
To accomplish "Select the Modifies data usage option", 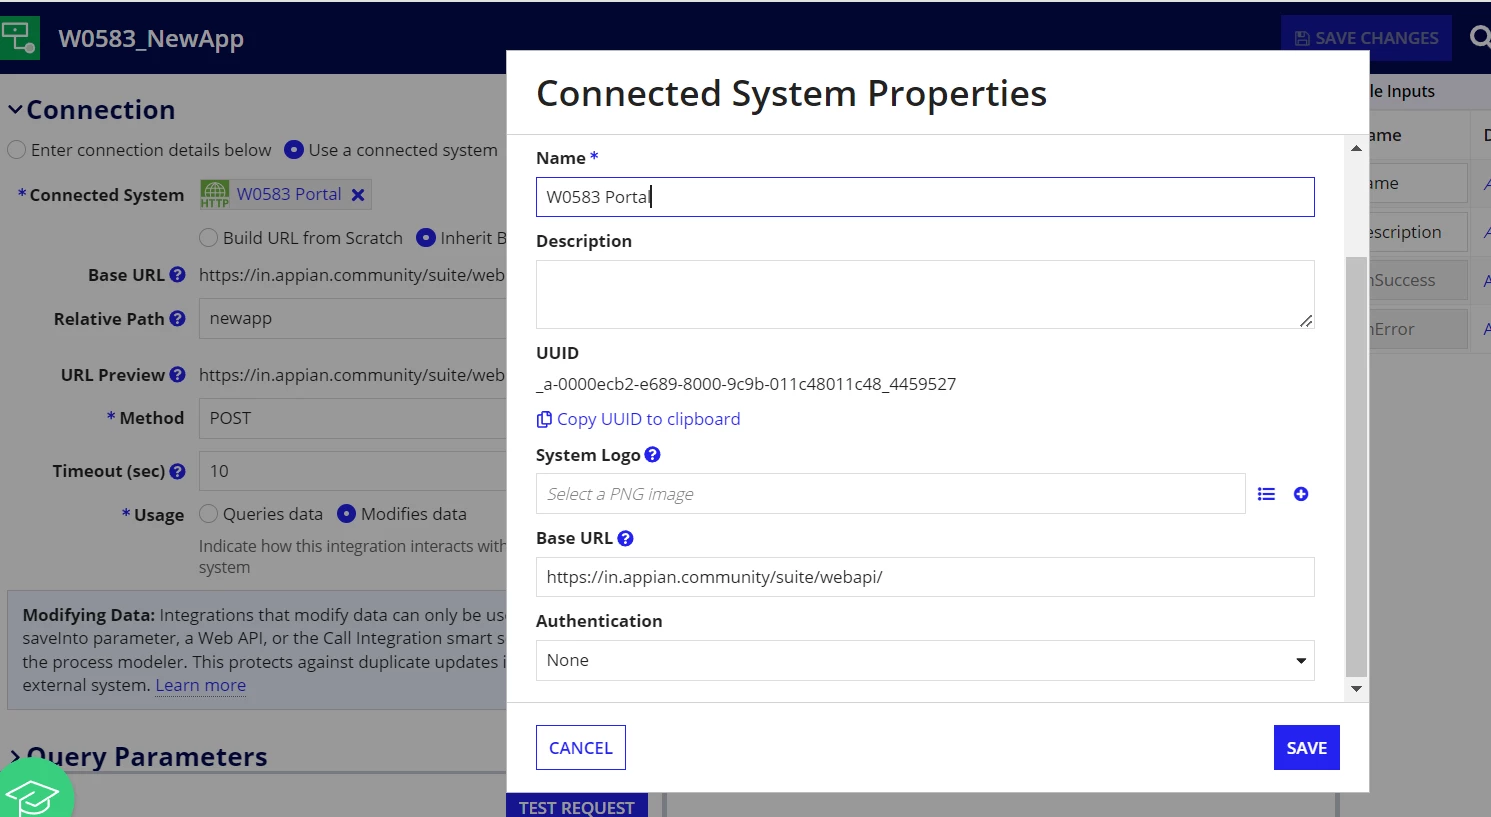I will (346, 514).
